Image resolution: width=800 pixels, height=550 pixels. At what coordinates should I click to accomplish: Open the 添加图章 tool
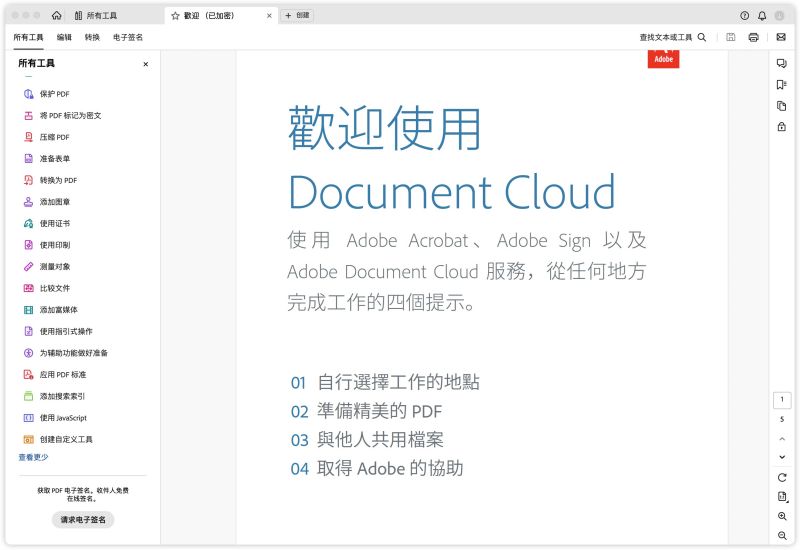(x=47, y=202)
